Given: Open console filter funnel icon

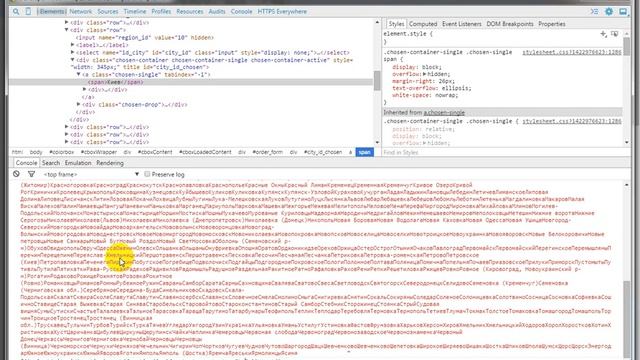Looking at the screenshot, I should (x=31, y=174).
